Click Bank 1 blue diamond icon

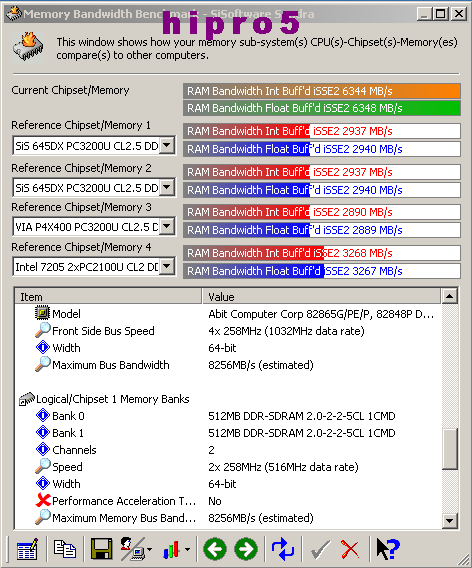tap(43, 432)
